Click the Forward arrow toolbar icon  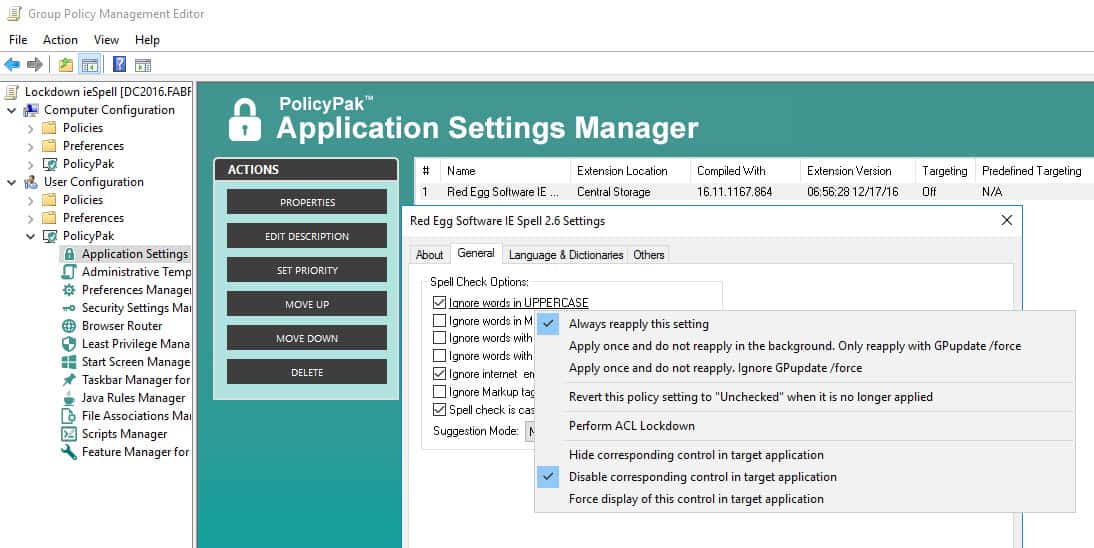pyautogui.click(x=34, y=65)
